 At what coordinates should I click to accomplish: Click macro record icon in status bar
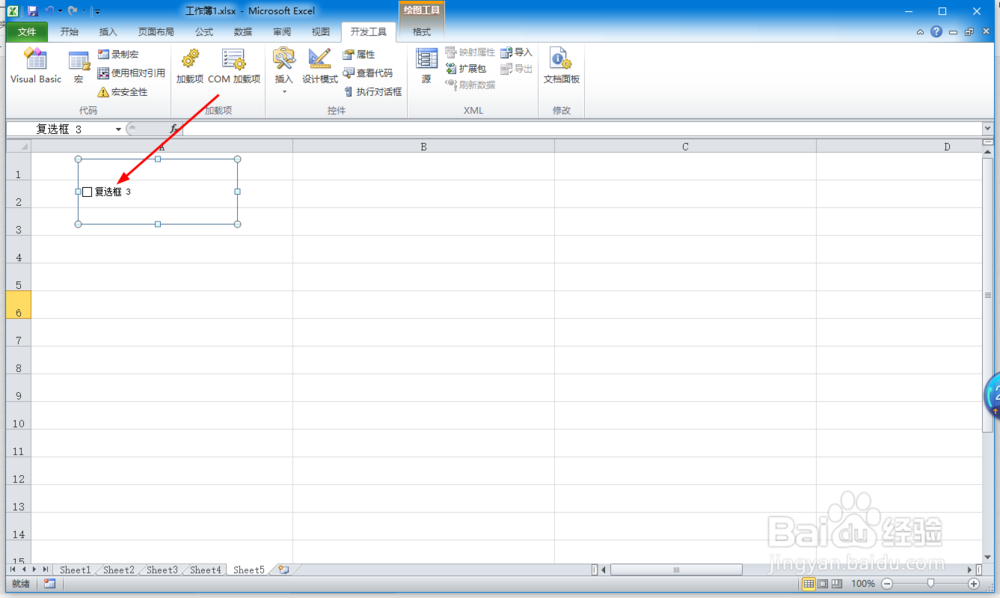50,584
